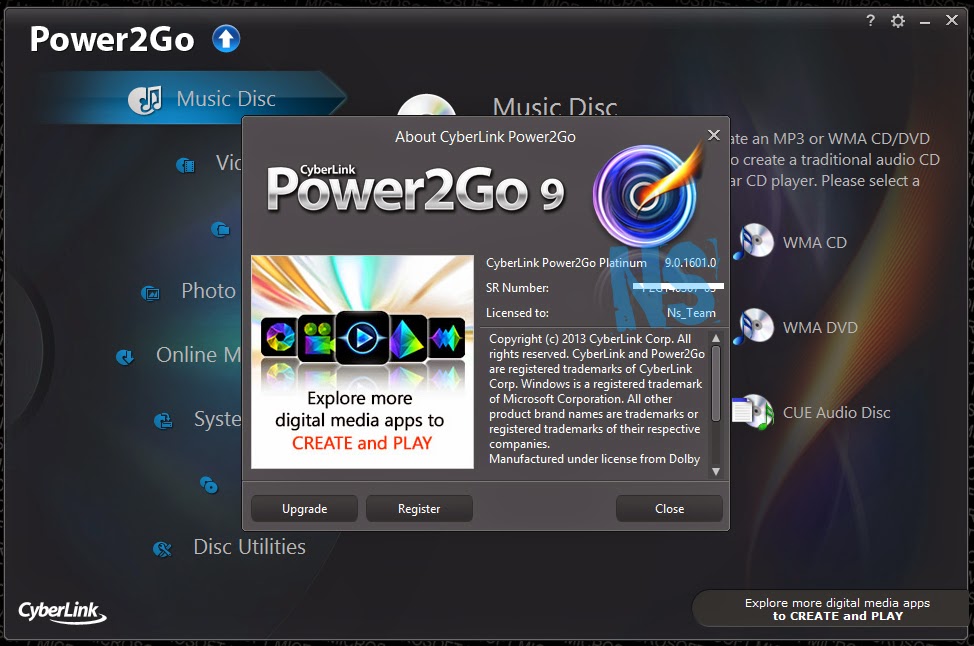This screenshot has height=646, width=974.
Task: Click the Online Media sidebar icon
Action: point(124,356)
